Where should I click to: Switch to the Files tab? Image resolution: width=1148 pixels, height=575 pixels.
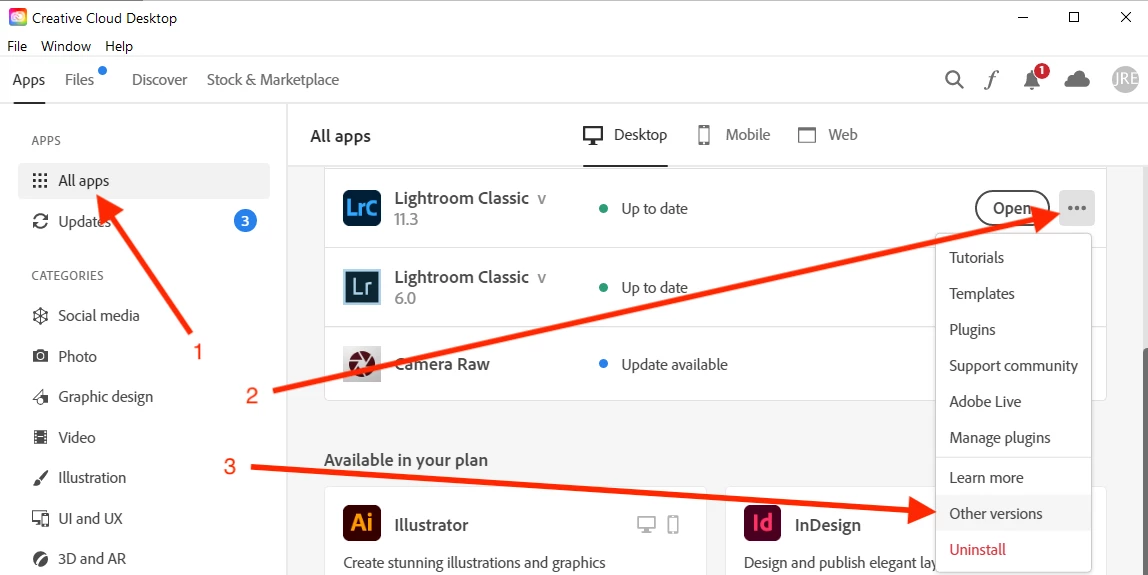[x=79, y=80]
